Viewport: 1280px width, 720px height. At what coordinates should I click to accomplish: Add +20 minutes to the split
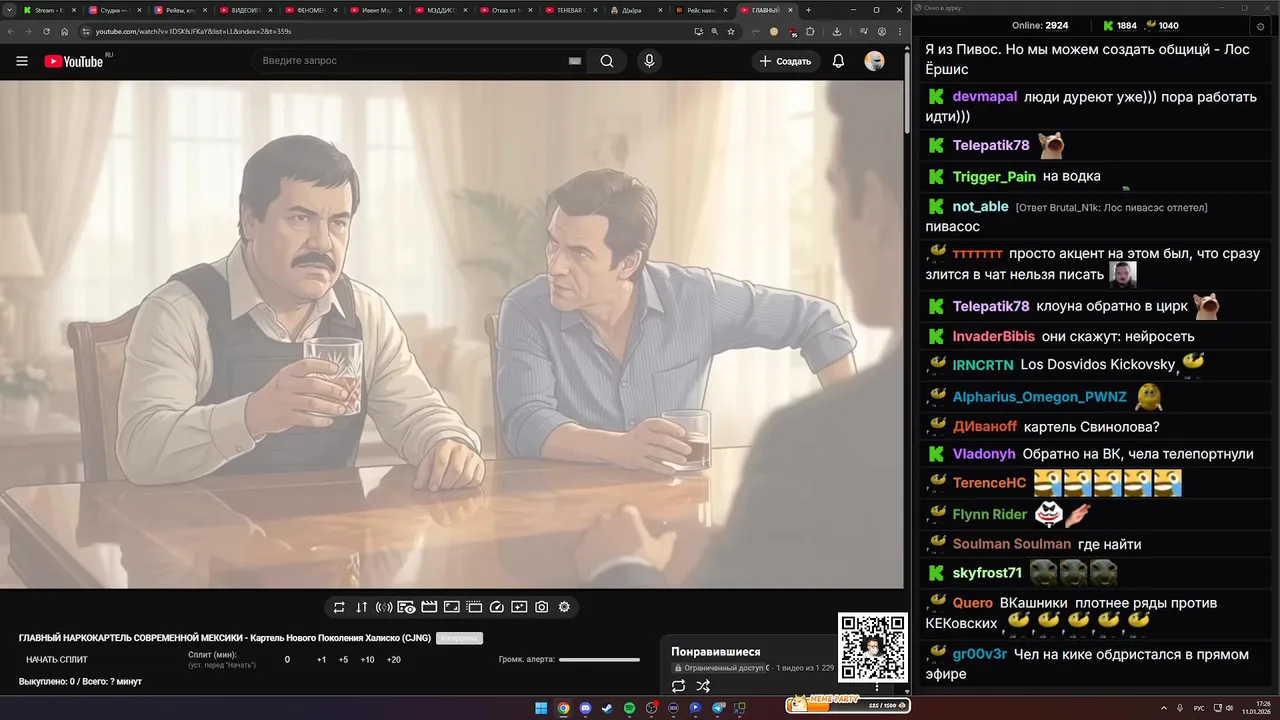(393, 660)
